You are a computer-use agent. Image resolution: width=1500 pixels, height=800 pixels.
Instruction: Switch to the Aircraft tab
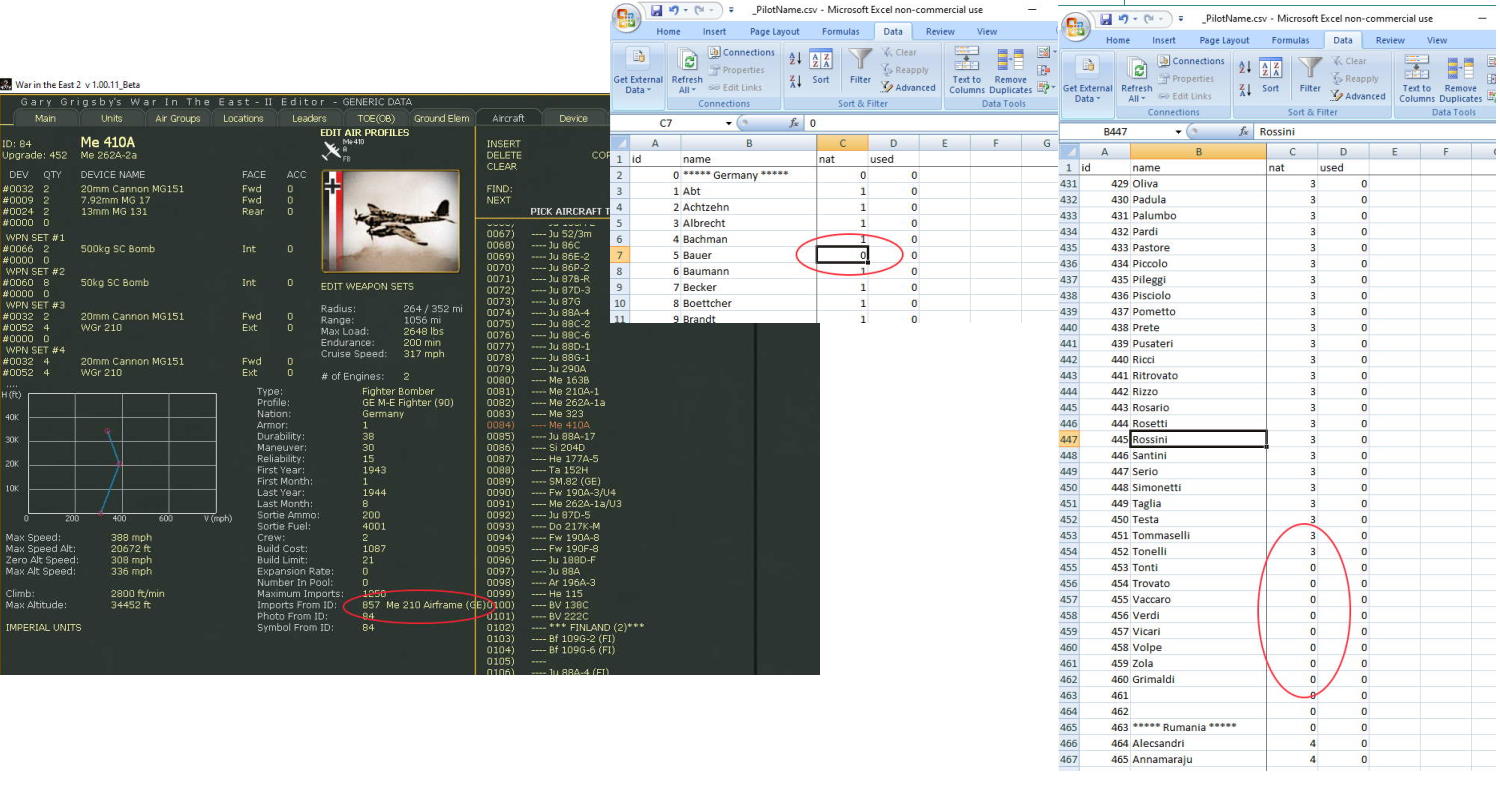click(x=509, y=117)
